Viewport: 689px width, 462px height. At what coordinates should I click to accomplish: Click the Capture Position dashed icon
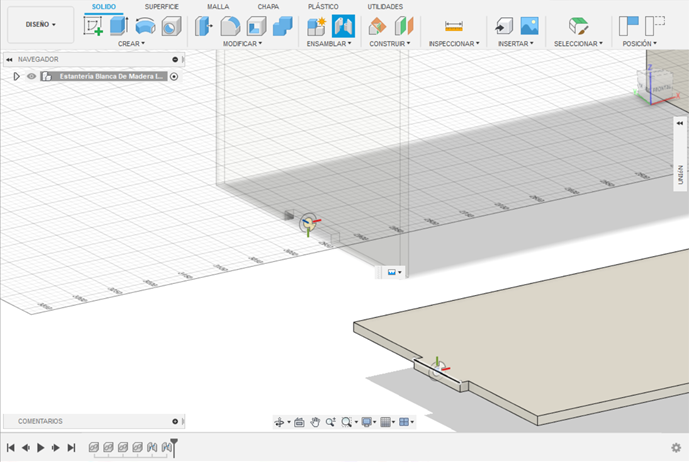[x=655, y=26]
